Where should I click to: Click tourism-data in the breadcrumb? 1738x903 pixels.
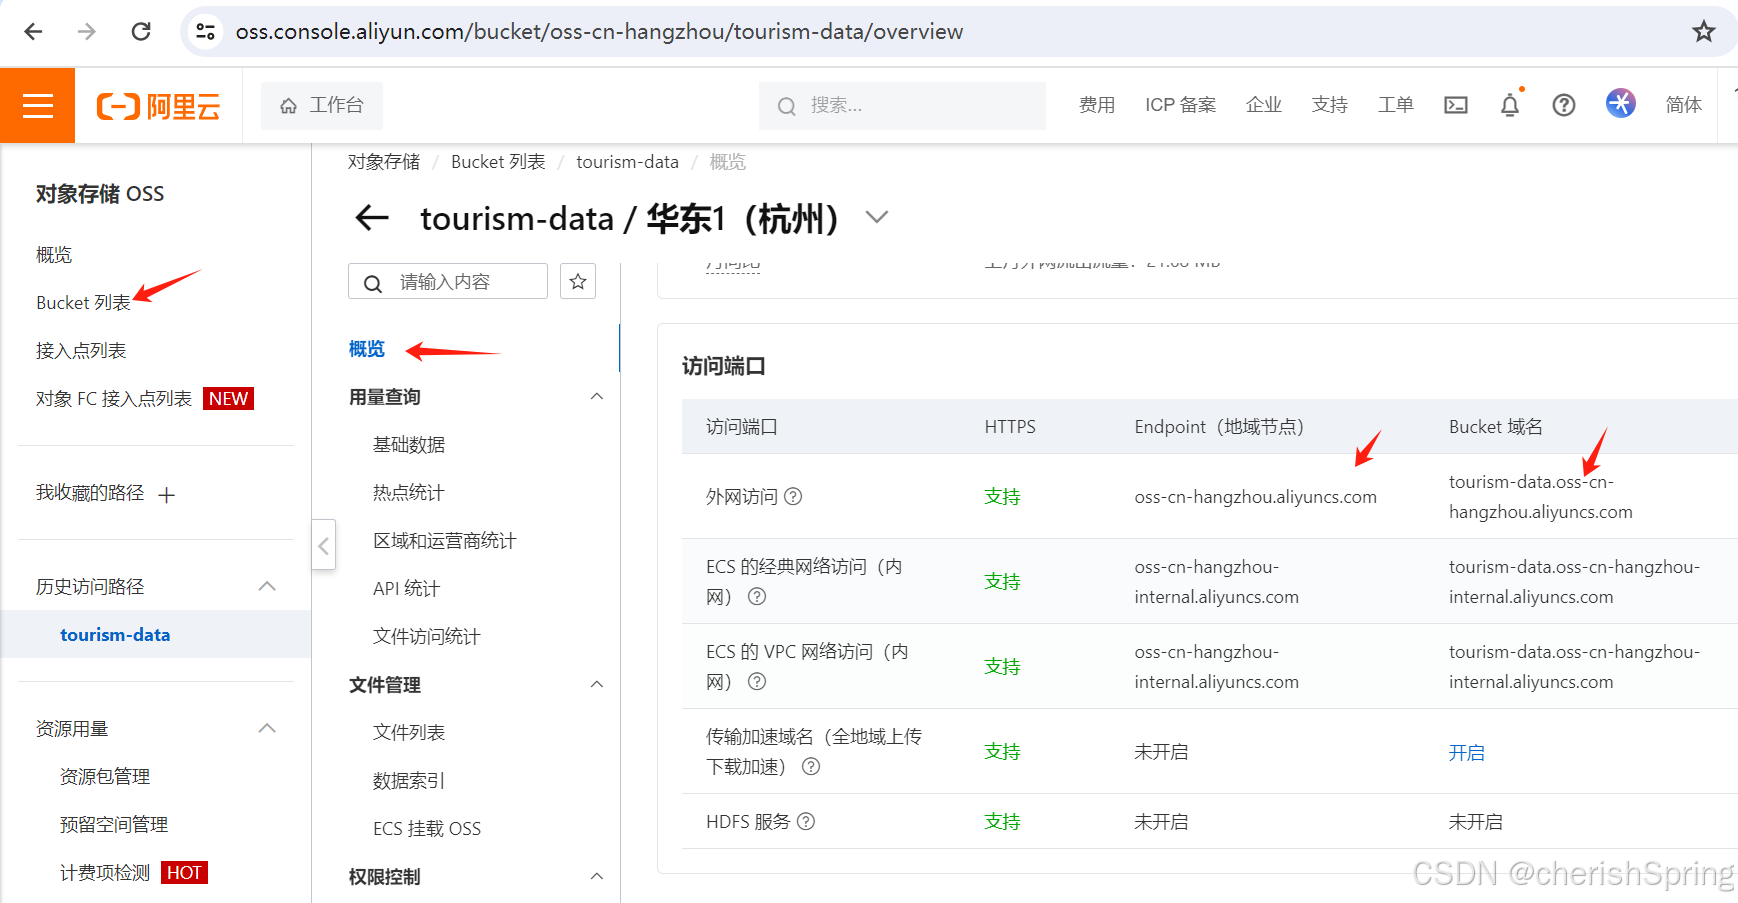pos(627,162)
